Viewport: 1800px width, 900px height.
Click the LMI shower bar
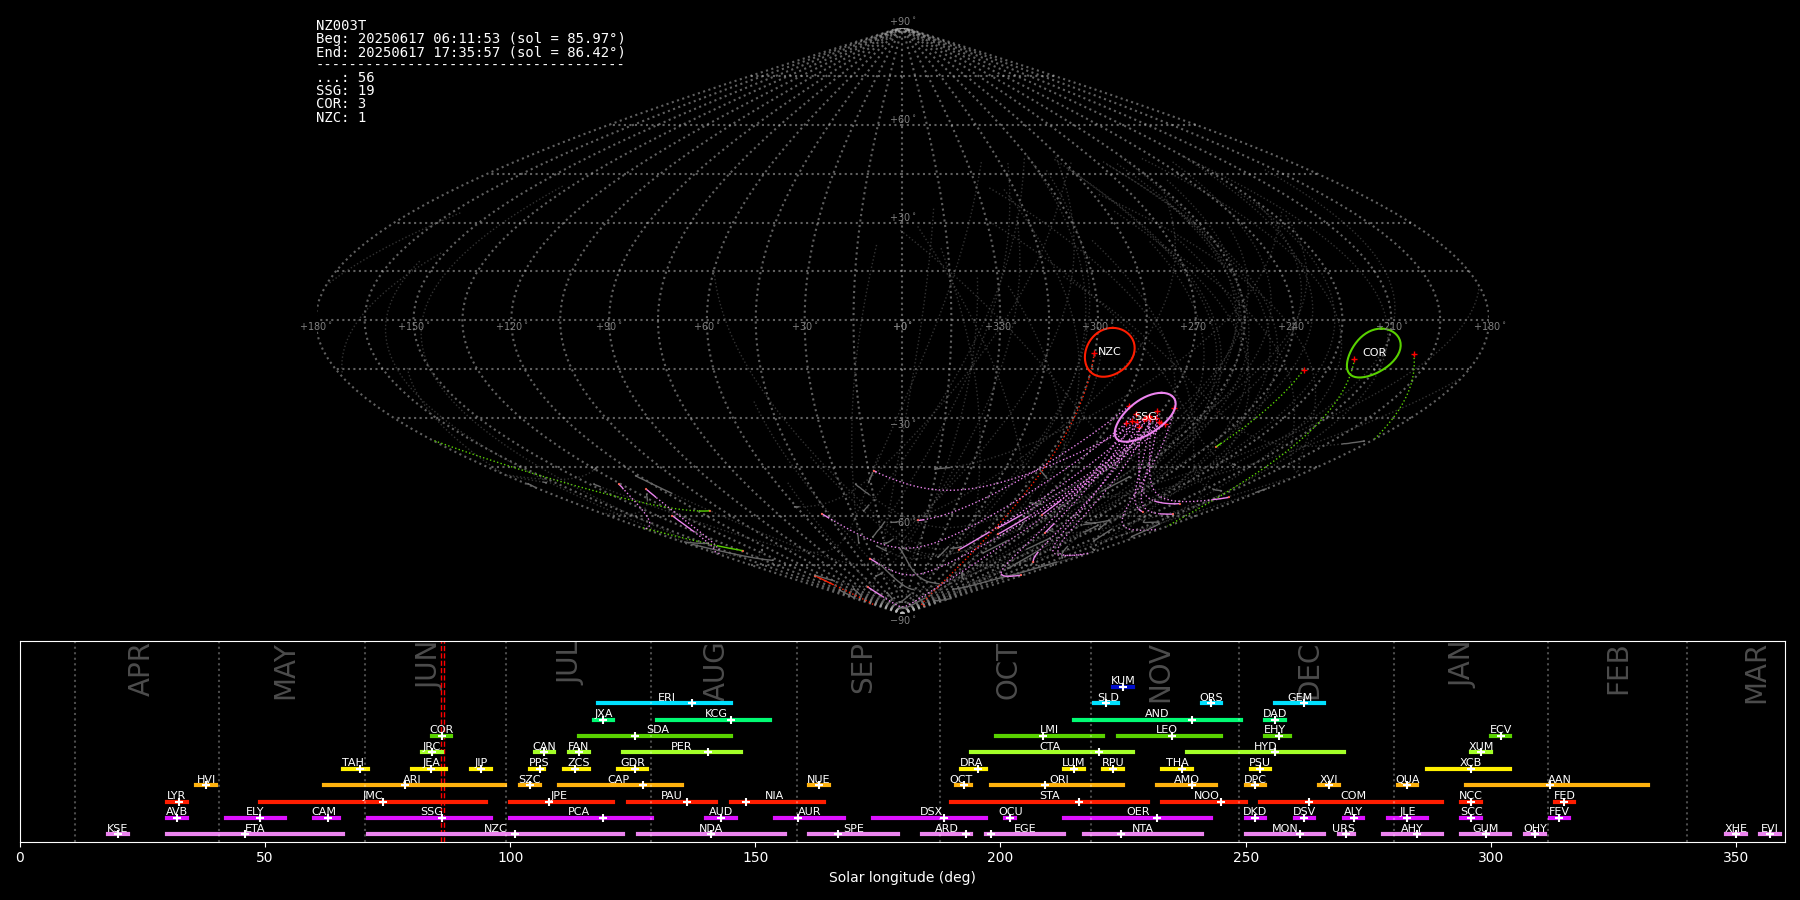pos(1049,736)
